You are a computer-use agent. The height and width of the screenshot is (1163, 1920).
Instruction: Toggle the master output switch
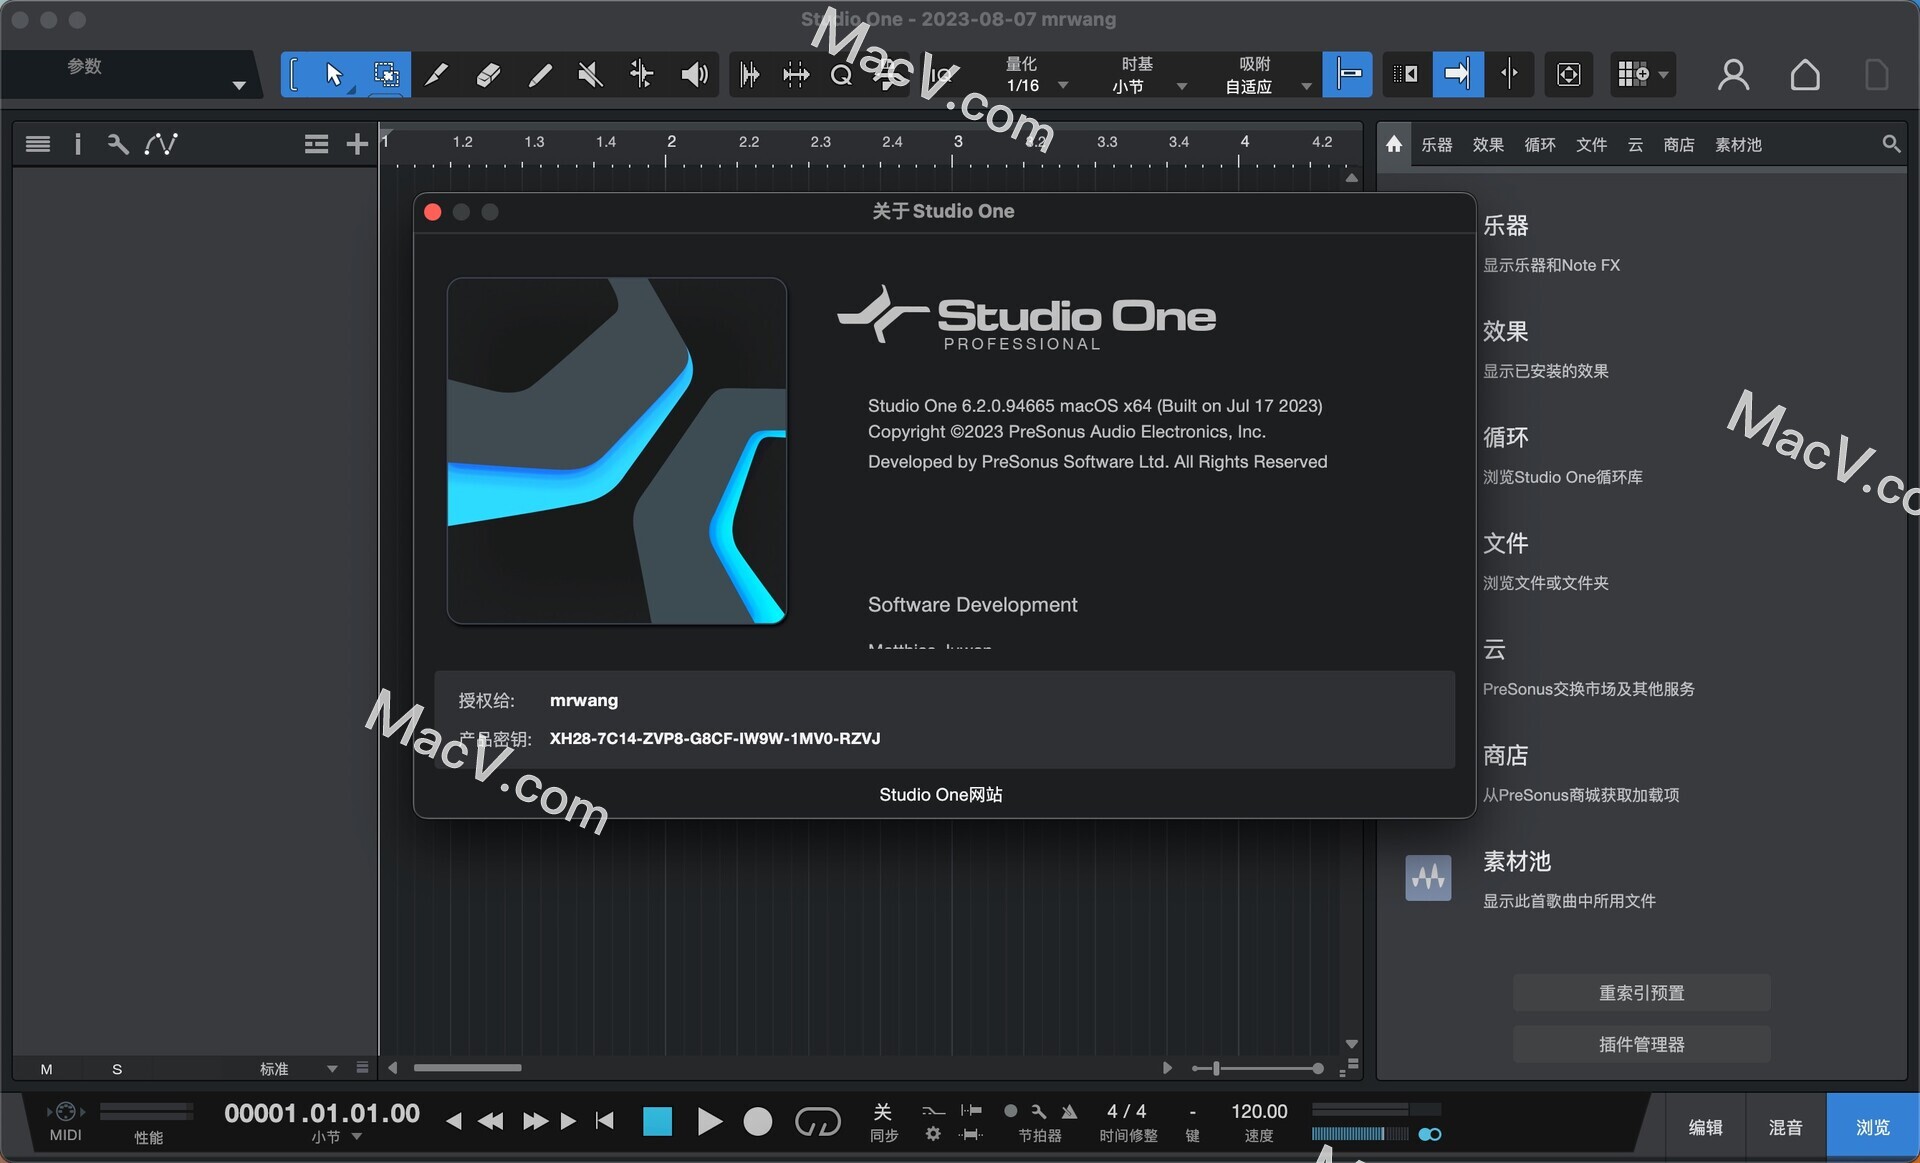(1430, 1134)
